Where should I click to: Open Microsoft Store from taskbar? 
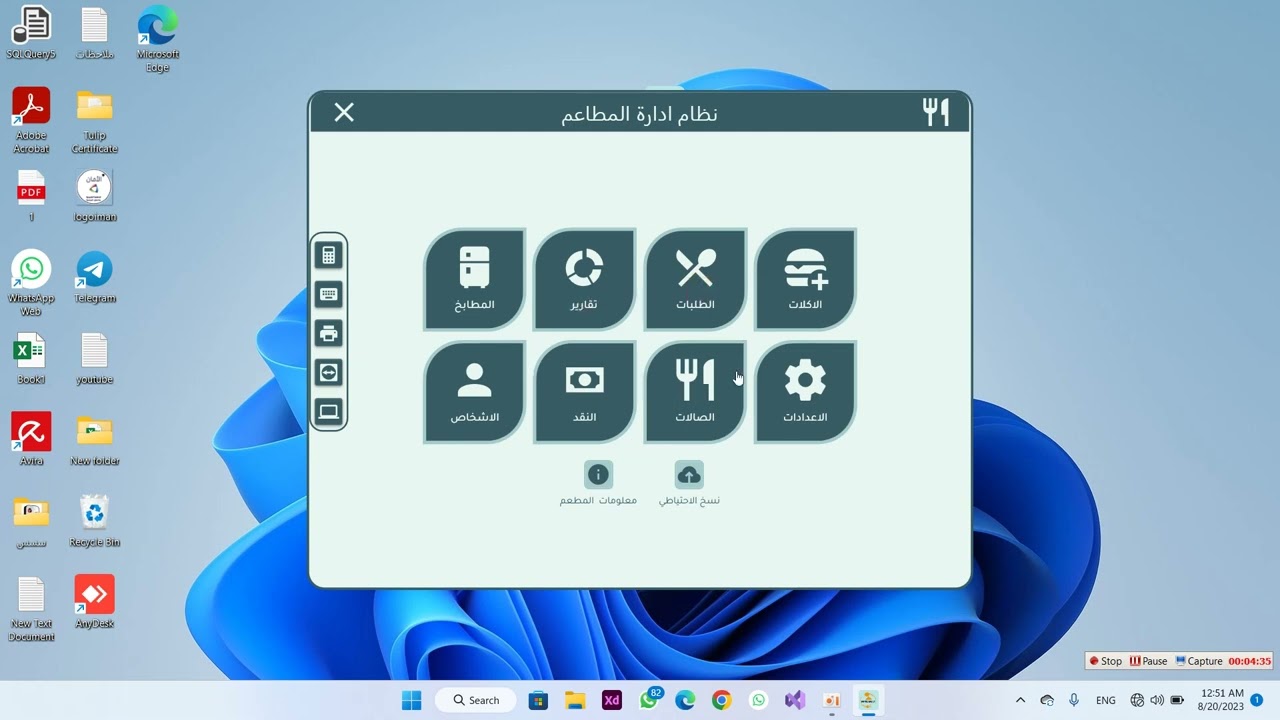click(x=538, y=700)
